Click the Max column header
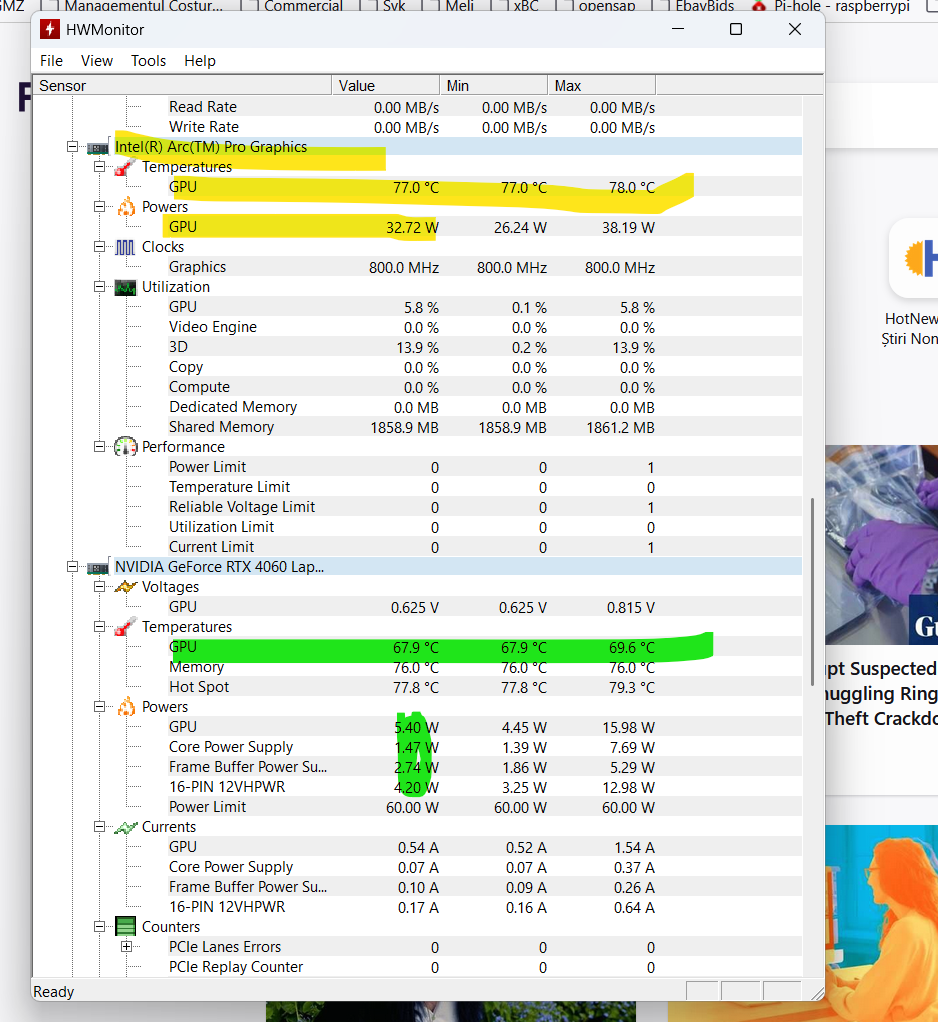 (601, 86)
